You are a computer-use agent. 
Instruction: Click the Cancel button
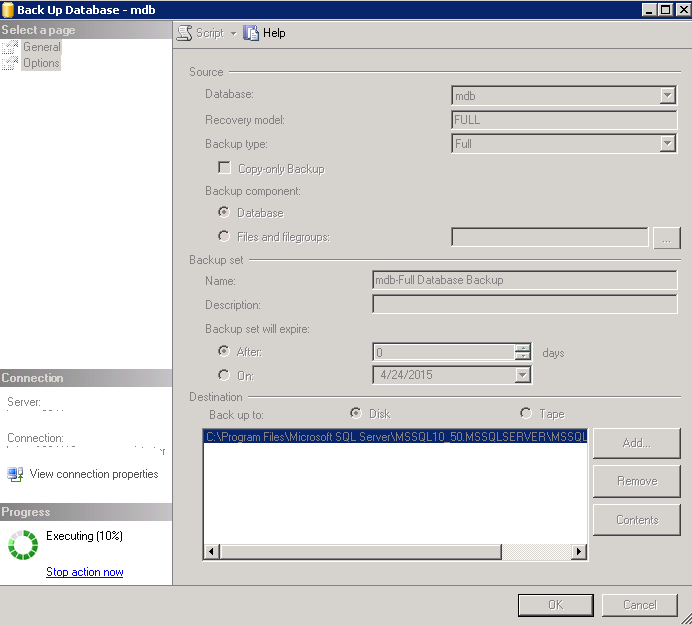pyautogui.click(x=639, y=604)
